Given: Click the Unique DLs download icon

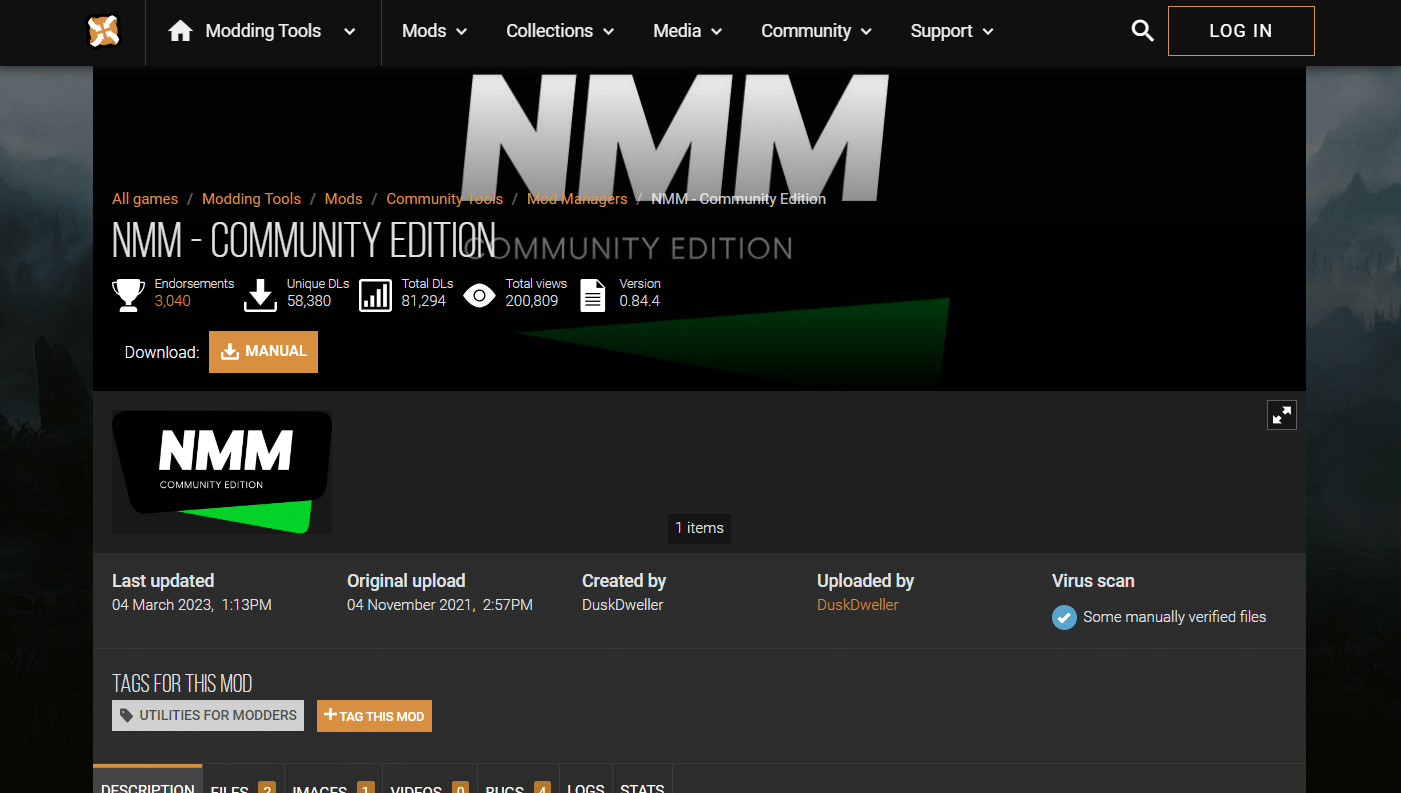Looking at the screenshot, I should (260, 295).
